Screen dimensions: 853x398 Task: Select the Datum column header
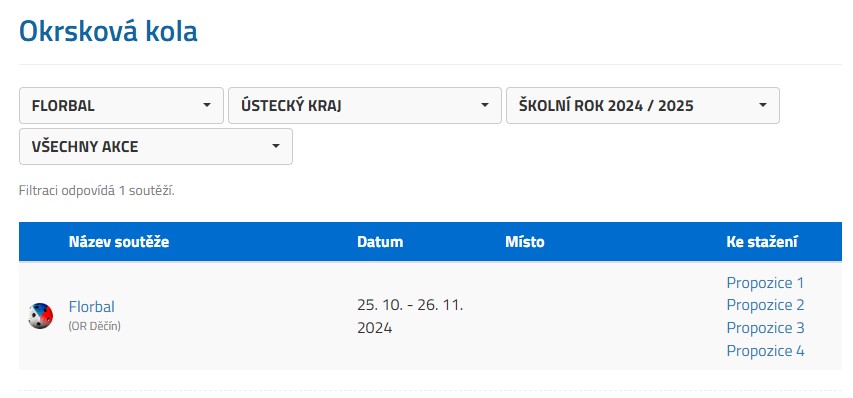380,242
